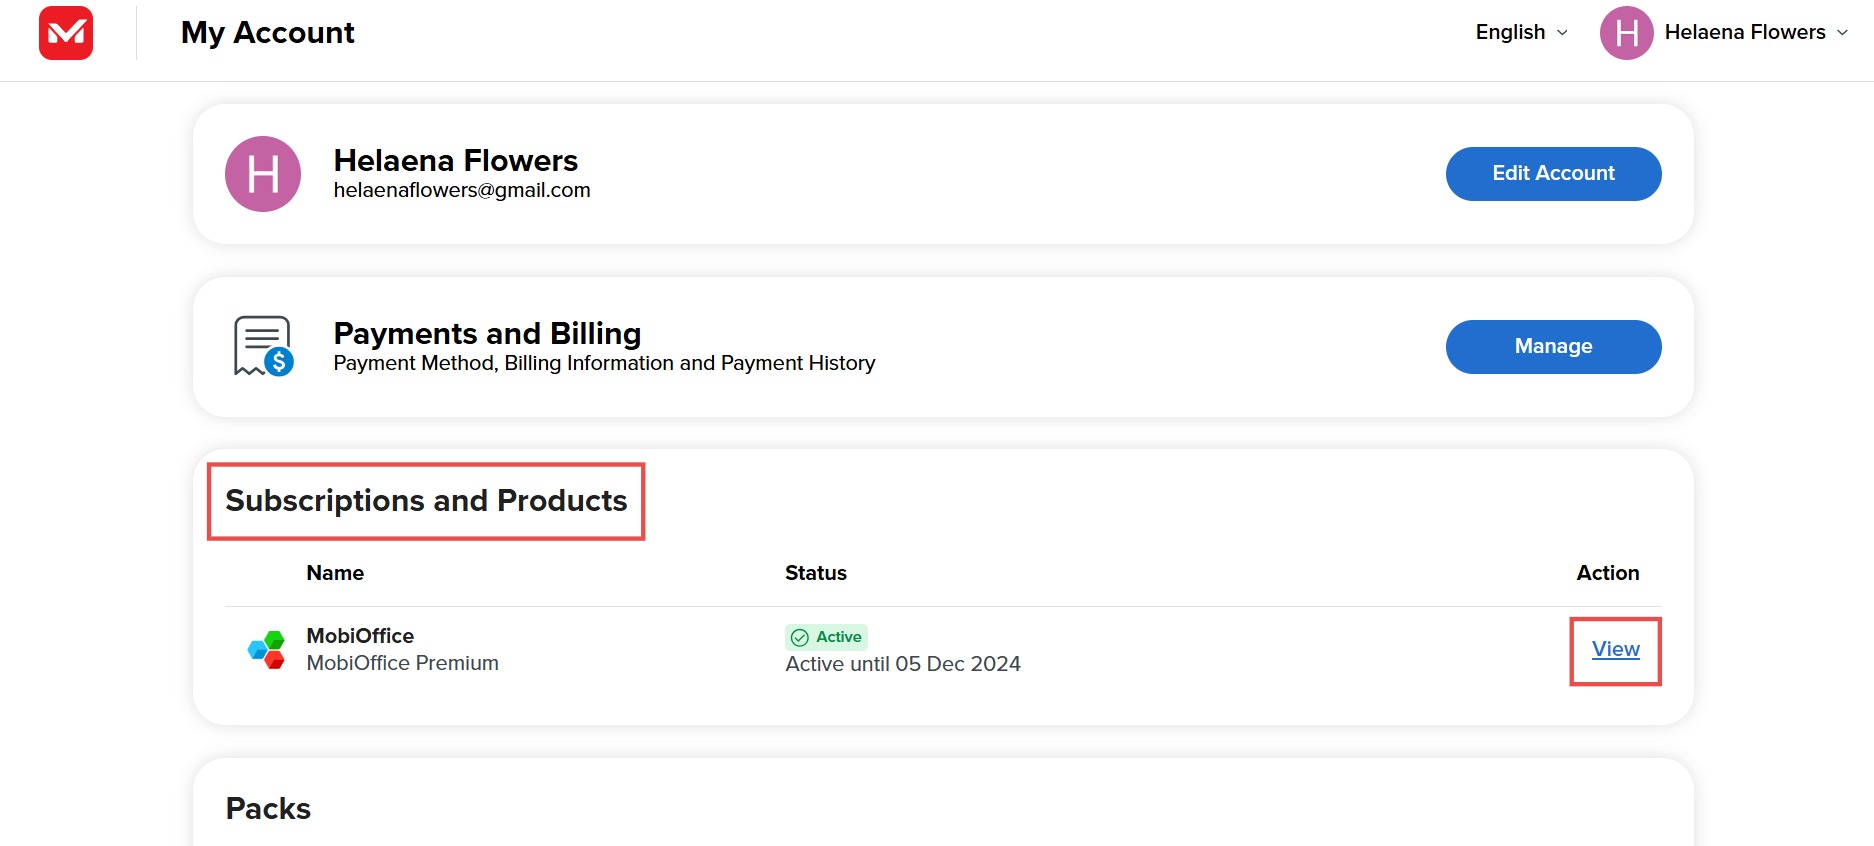Click the green Active status badge
The height and width of the screenshot is (846, 1874).
pos(826,637)
